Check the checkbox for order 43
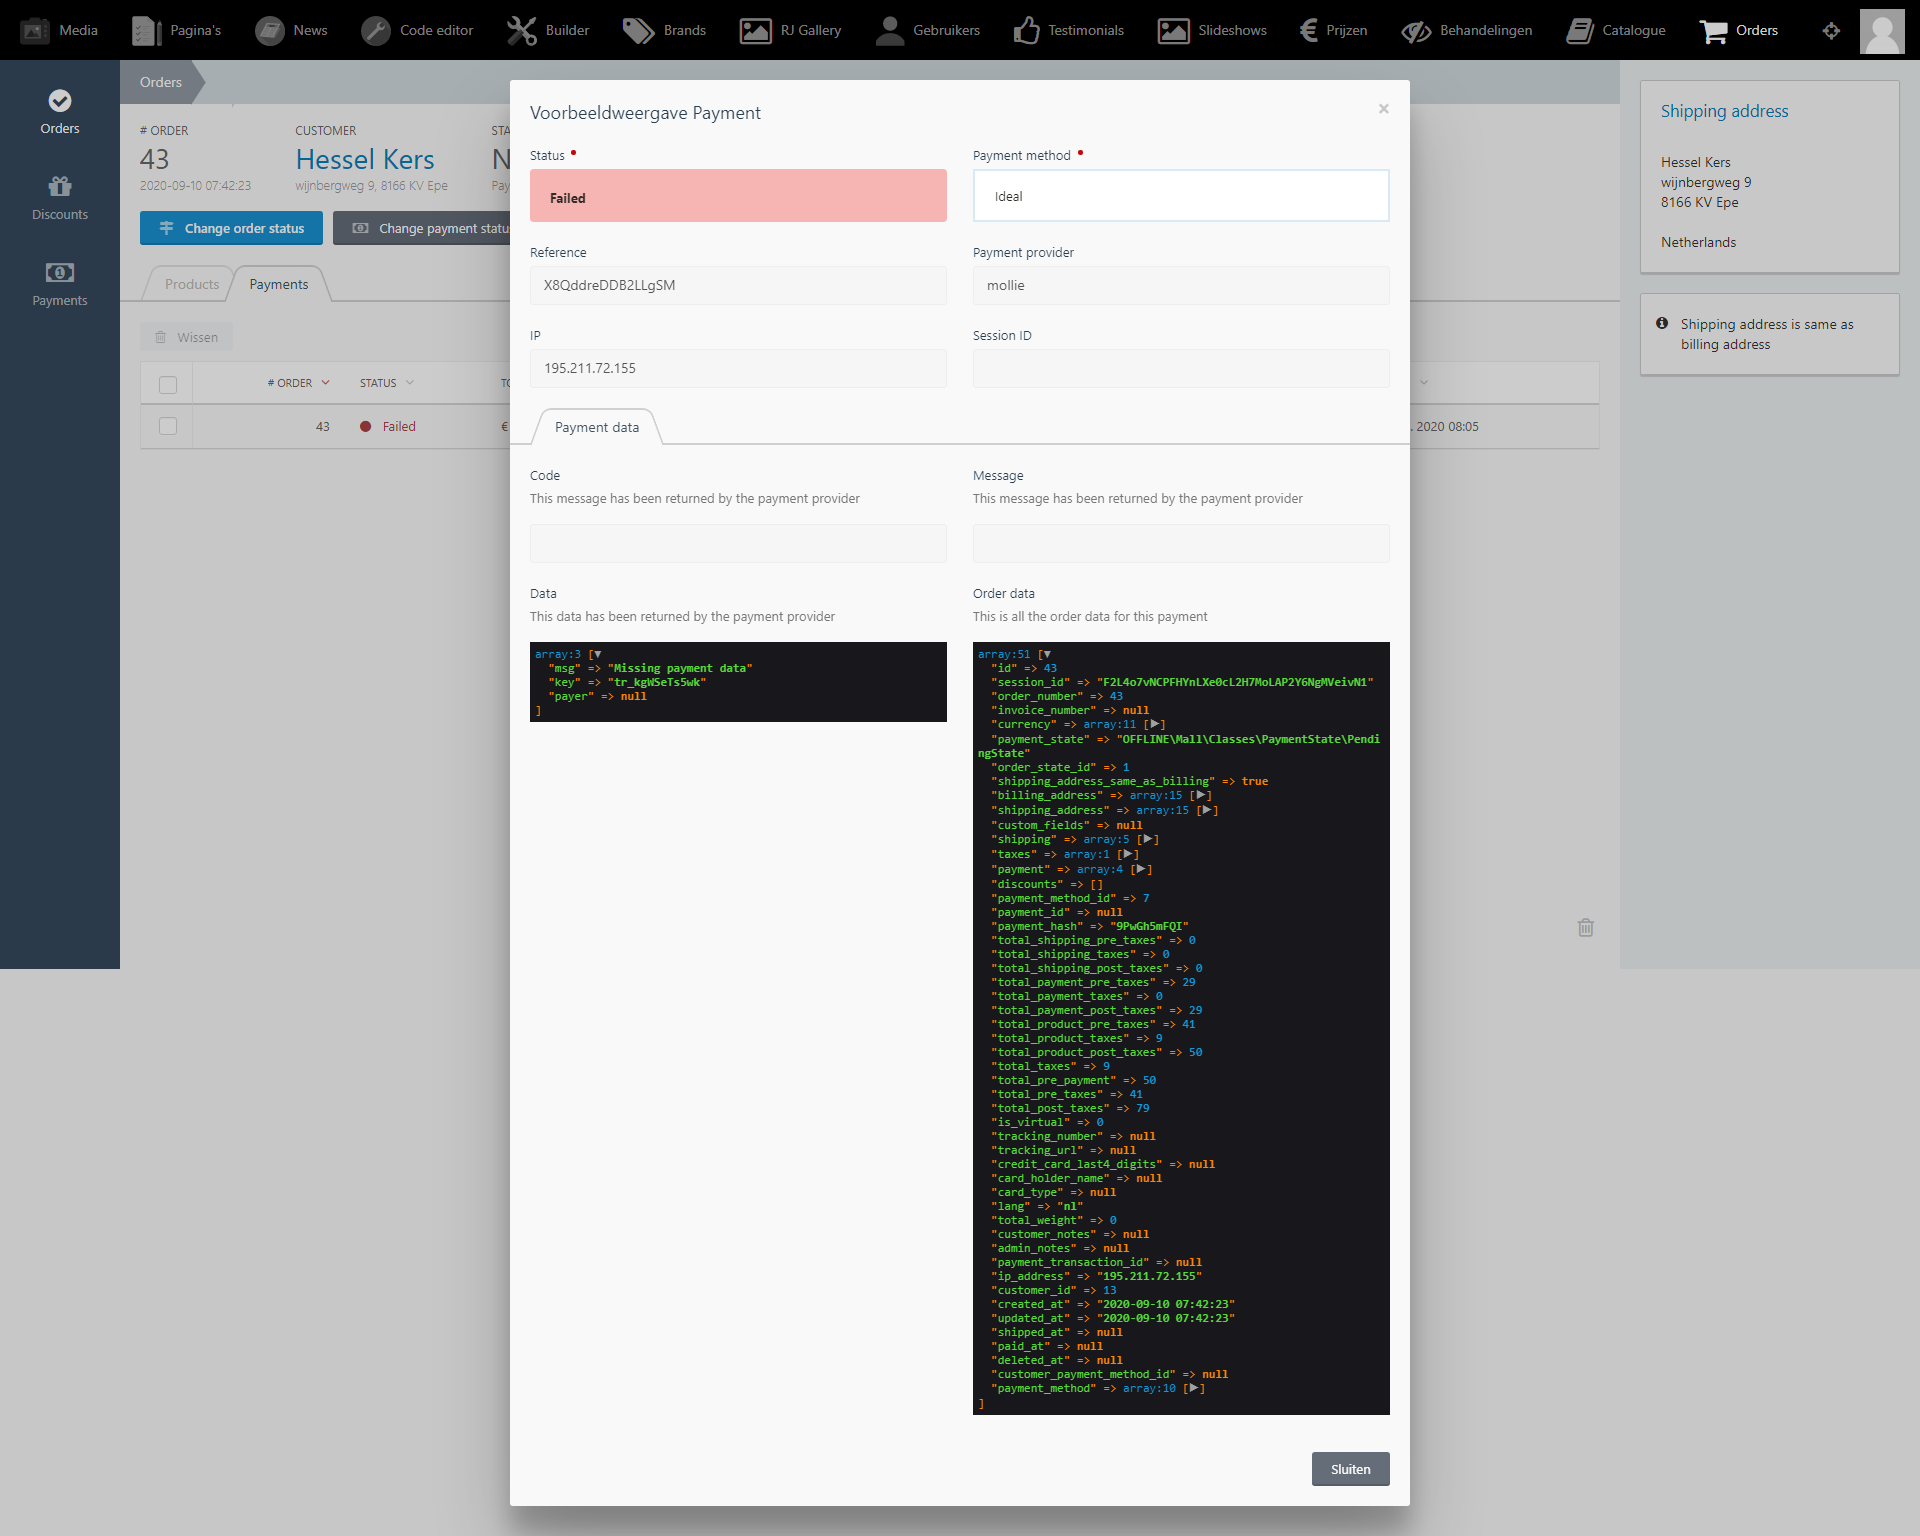 [x=167, y=425]
